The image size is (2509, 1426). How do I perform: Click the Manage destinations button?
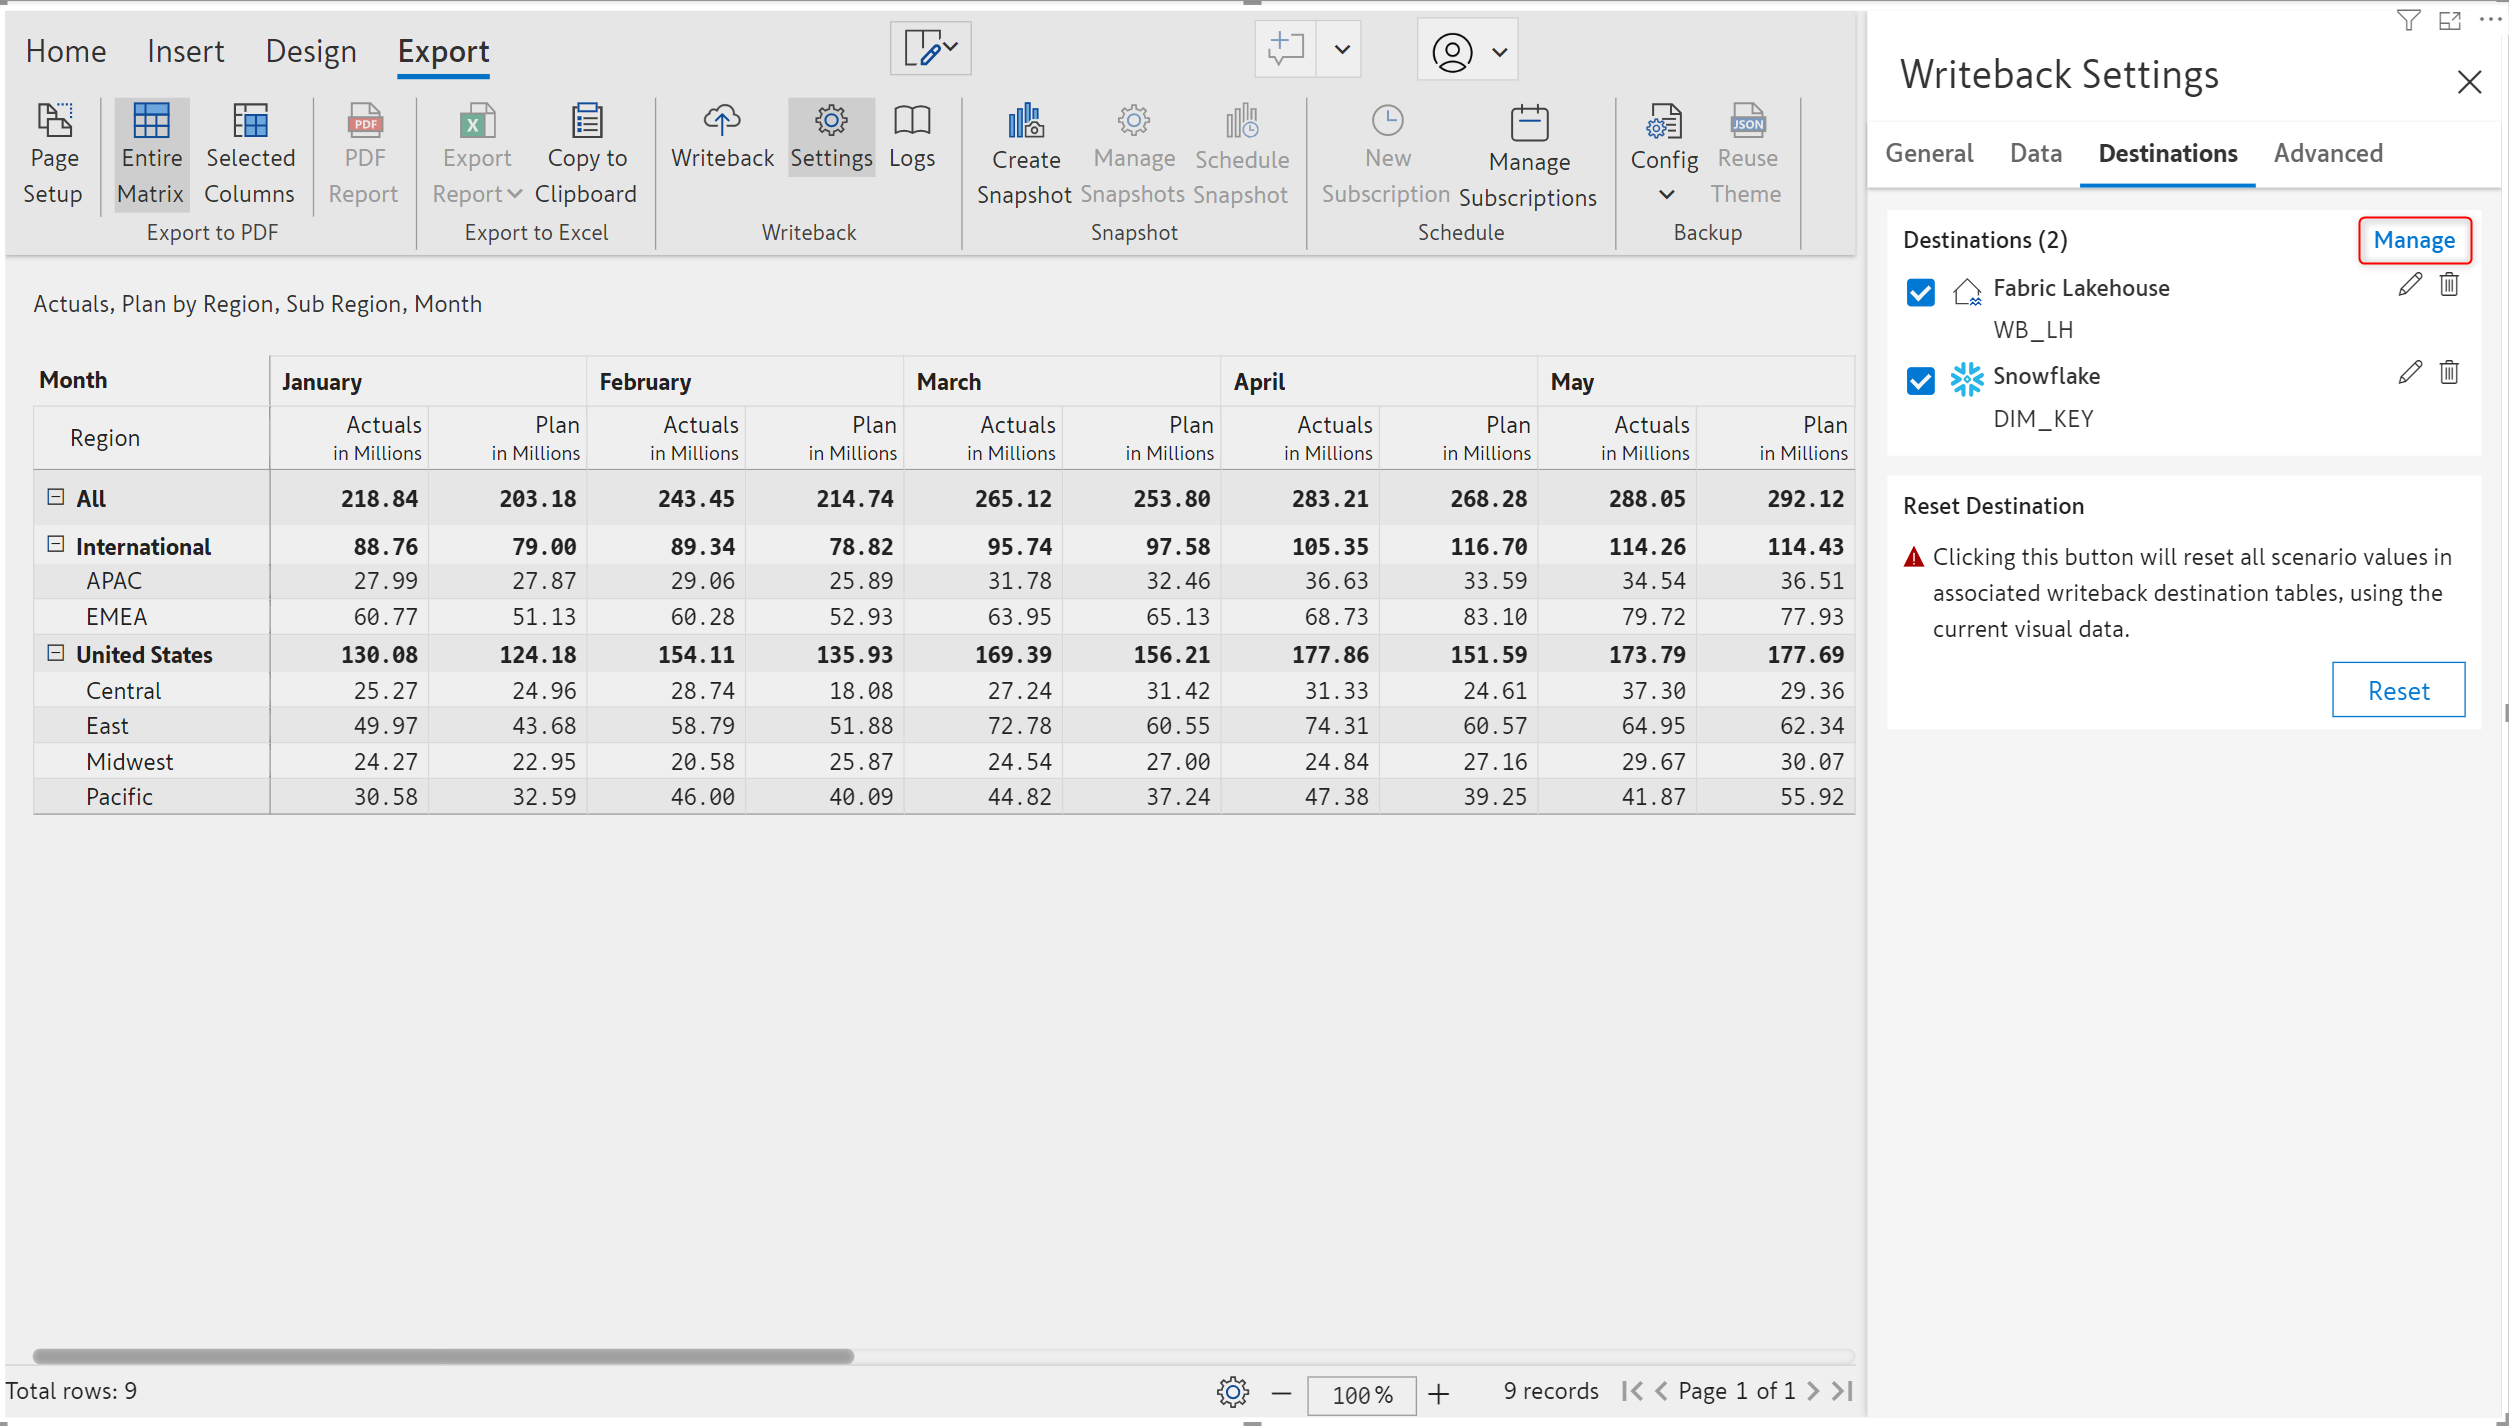2413,240
